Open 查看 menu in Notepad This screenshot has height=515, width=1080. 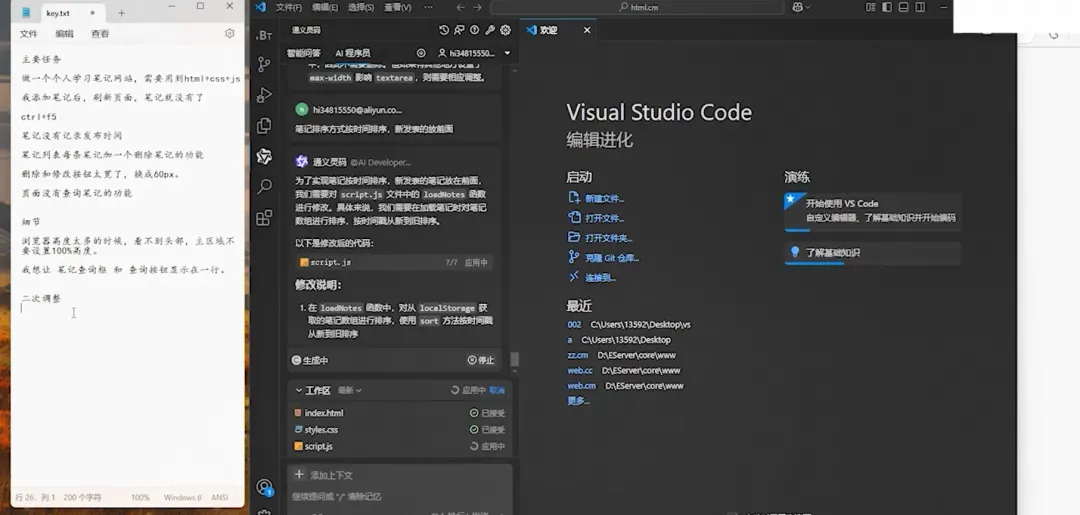[101, 34]
